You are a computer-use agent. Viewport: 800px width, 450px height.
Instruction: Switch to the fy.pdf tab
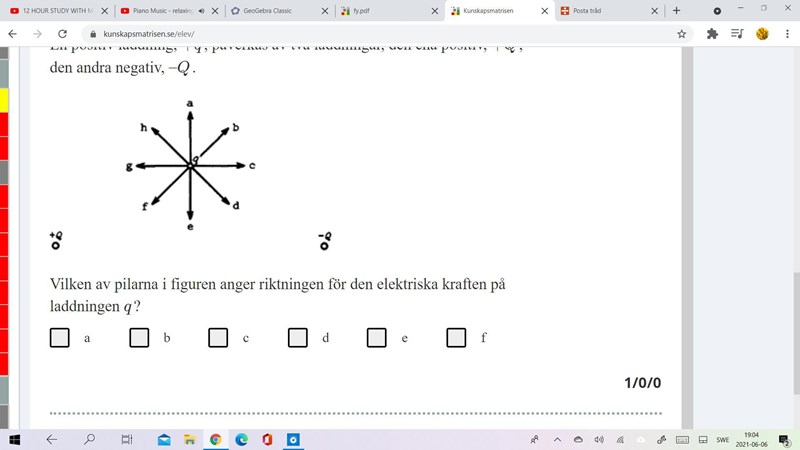(x=385, y=11)
